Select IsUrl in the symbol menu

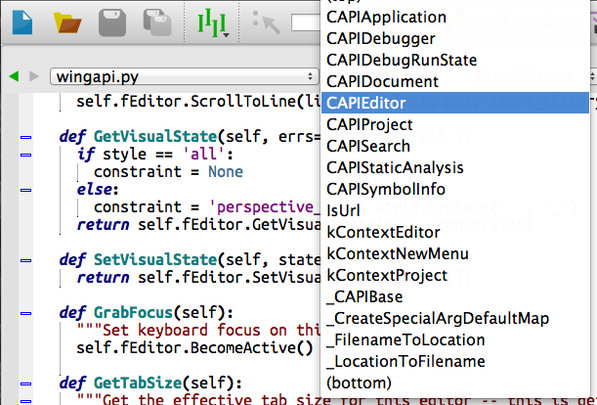pyautogui.click(x=455, y=211)
